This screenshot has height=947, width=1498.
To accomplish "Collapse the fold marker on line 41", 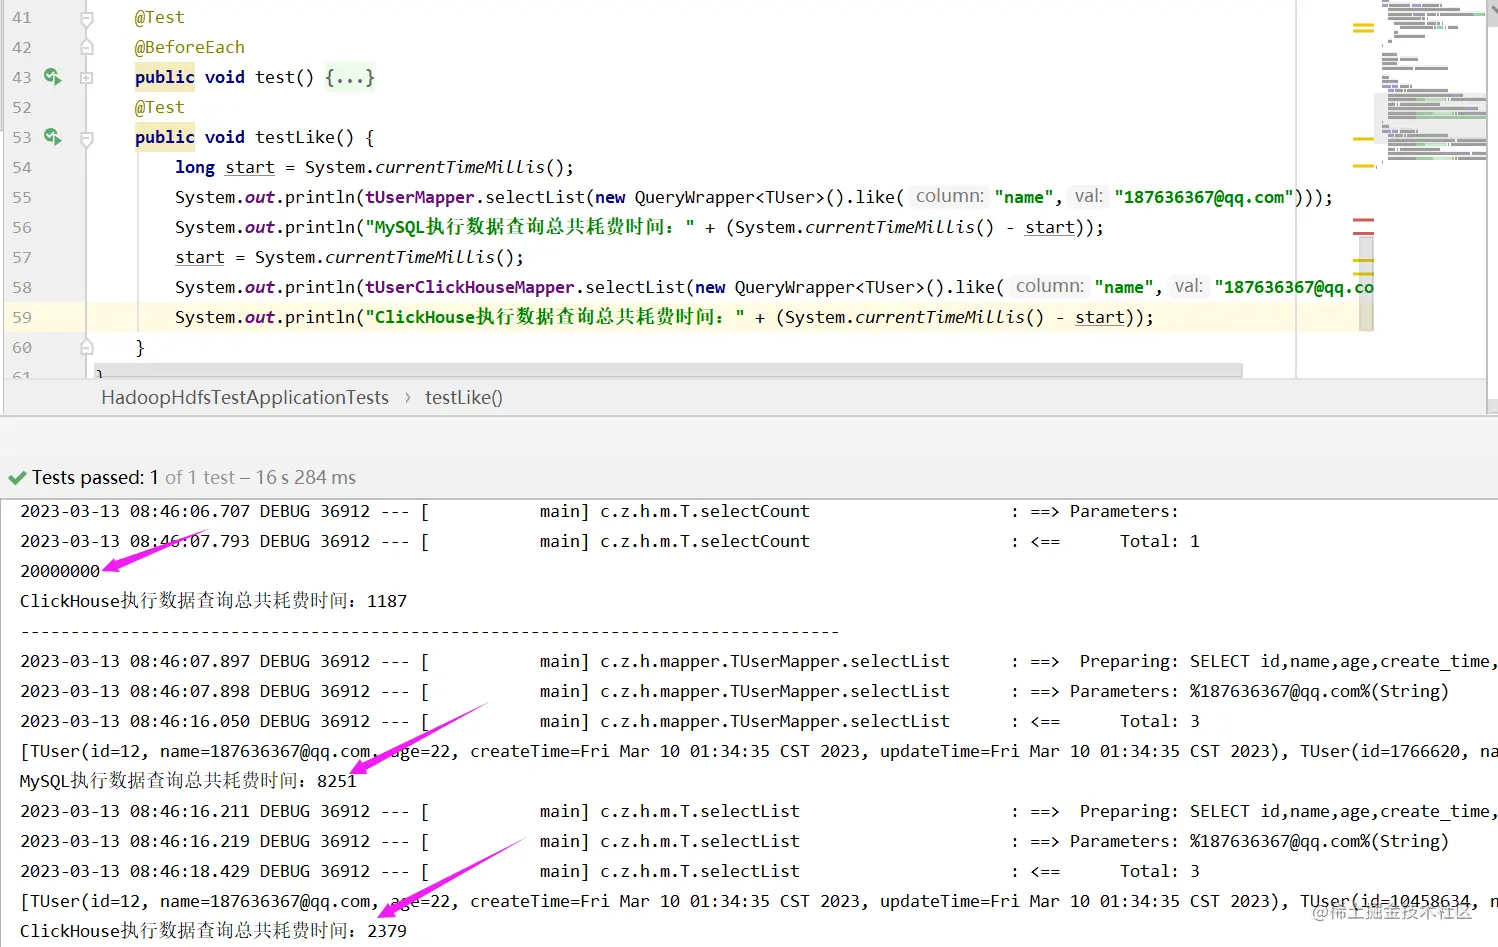I will (87, 18).
